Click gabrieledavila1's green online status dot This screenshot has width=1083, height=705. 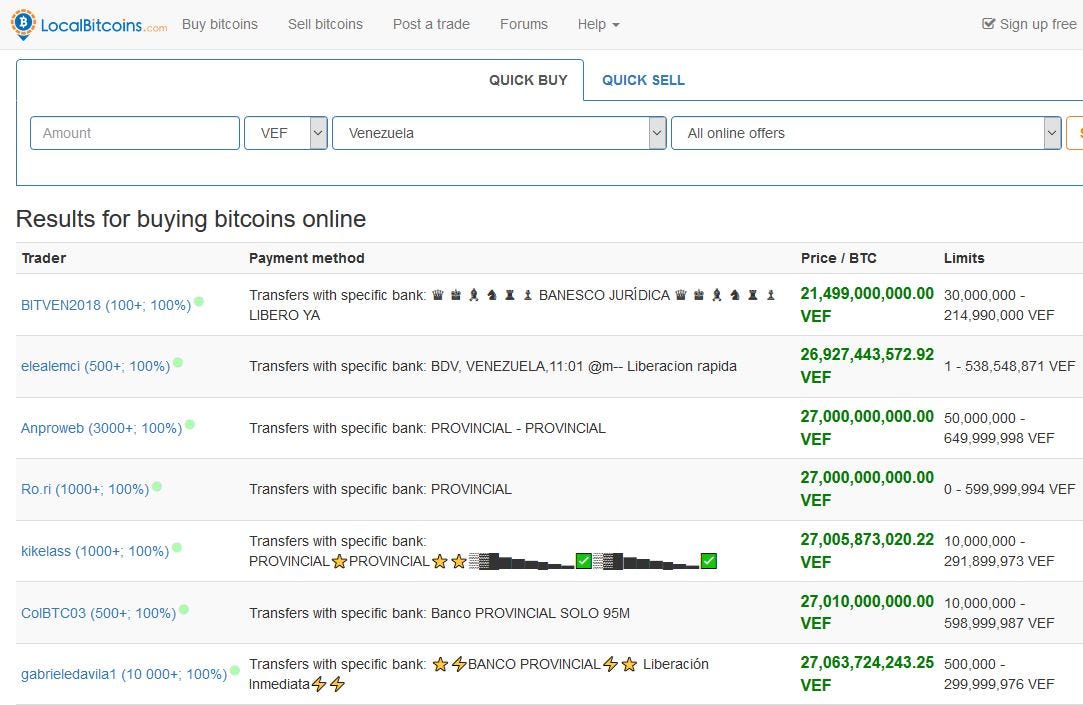(x=235, y=670)
